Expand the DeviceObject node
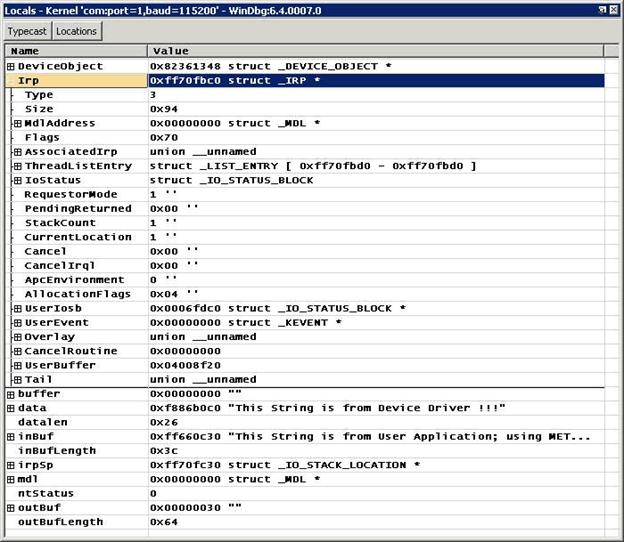This screenshot has width=624, height=542. coord(11,66)
